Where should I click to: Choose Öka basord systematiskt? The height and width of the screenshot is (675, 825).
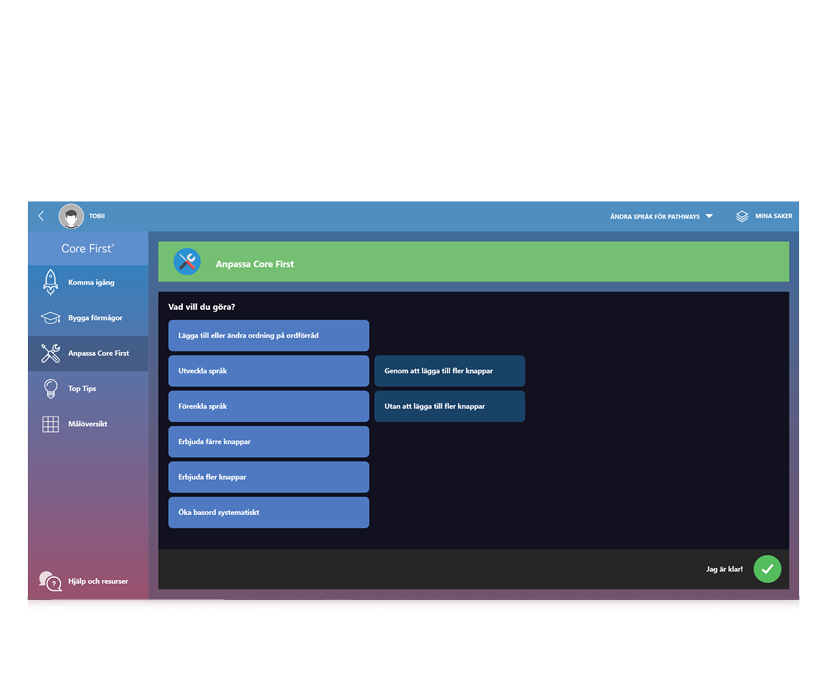click(268, 513)
